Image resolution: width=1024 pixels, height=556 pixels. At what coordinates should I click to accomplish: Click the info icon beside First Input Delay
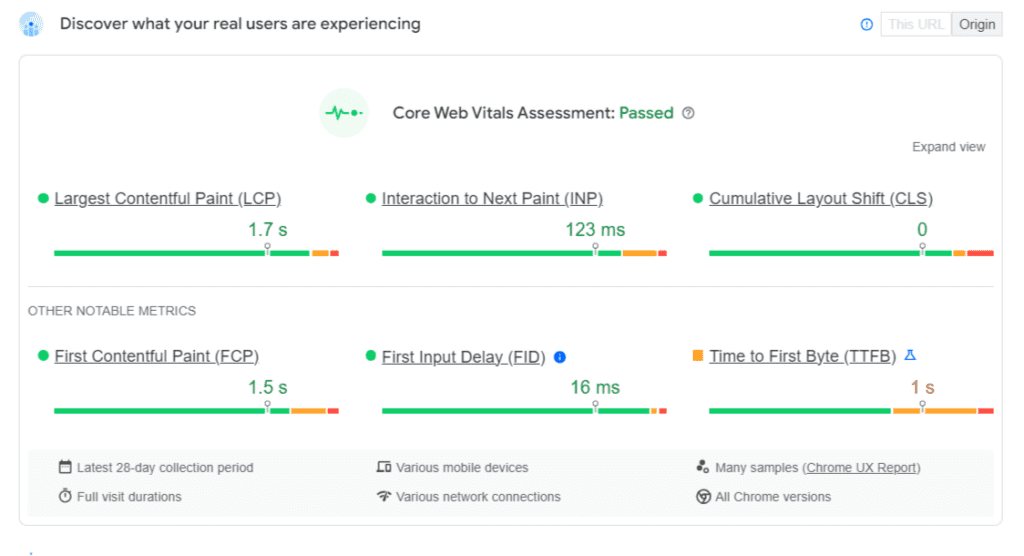(x=560, y=357)
